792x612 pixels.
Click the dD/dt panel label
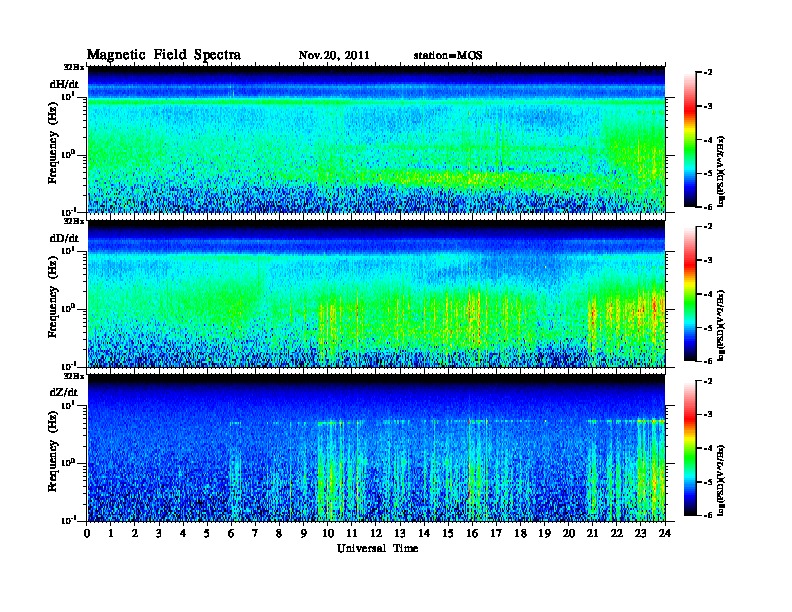click(x=64, y=238)
